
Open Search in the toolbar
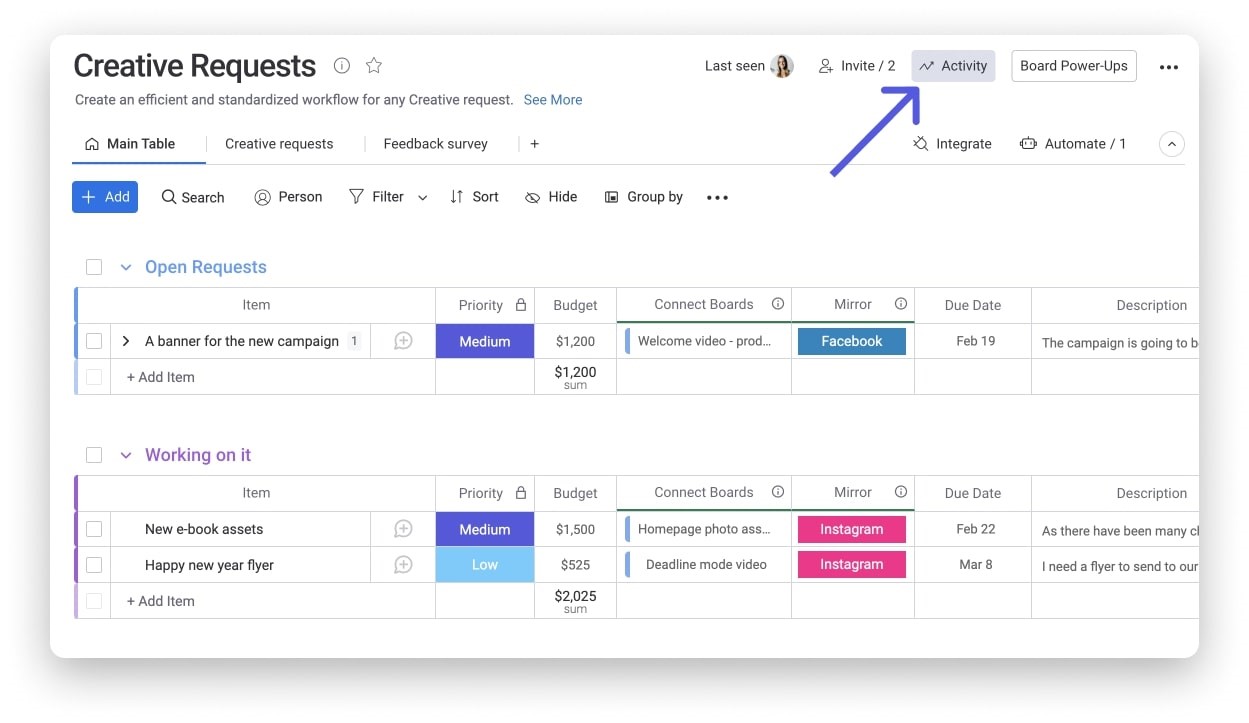pyautogui.click(x=193, y=197)
